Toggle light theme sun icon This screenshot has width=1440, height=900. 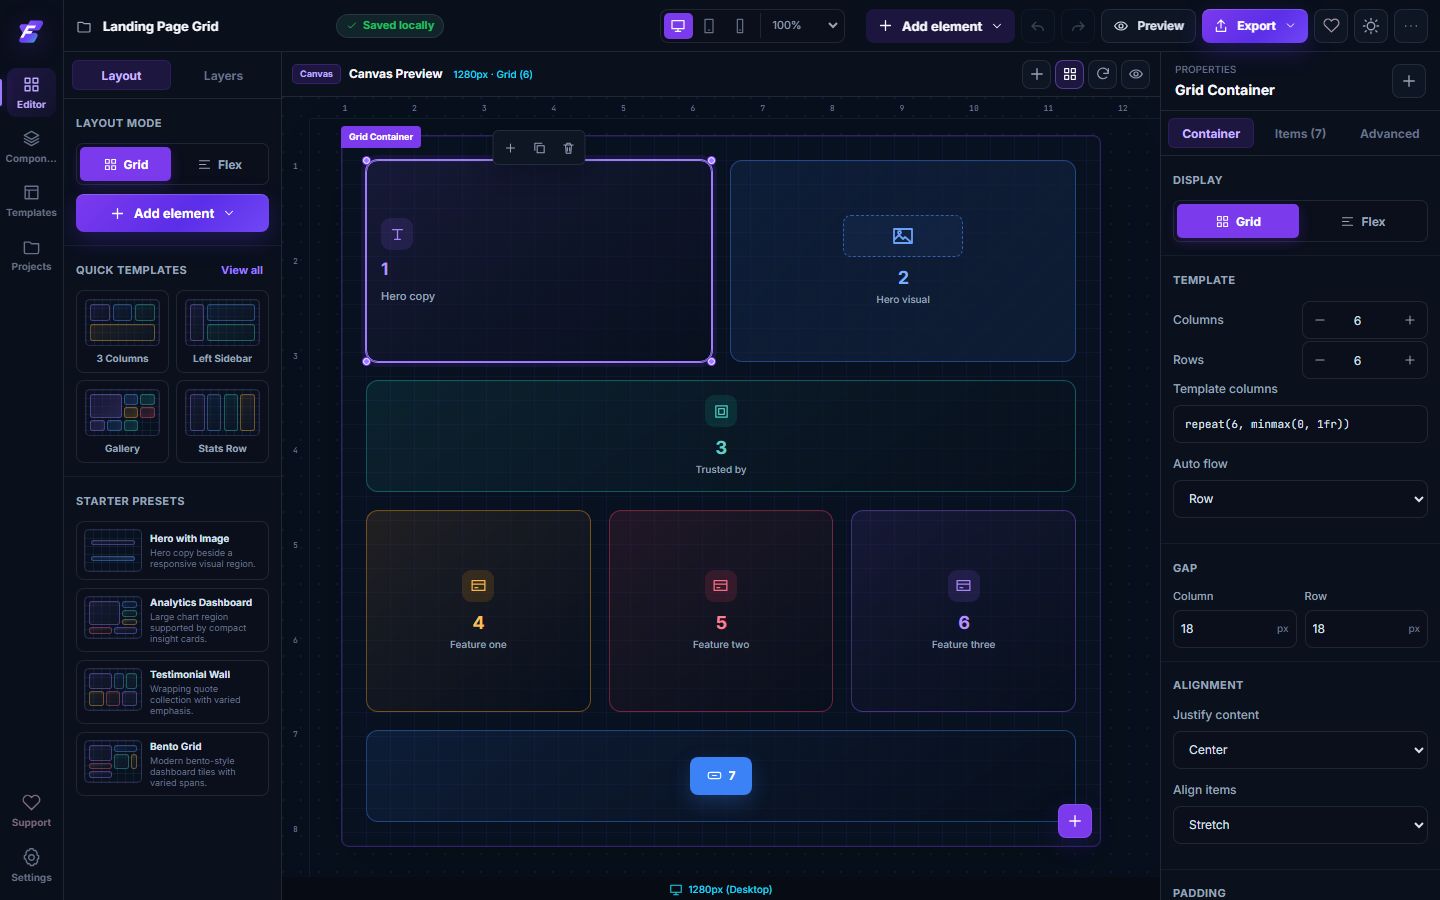(1371, 26)
